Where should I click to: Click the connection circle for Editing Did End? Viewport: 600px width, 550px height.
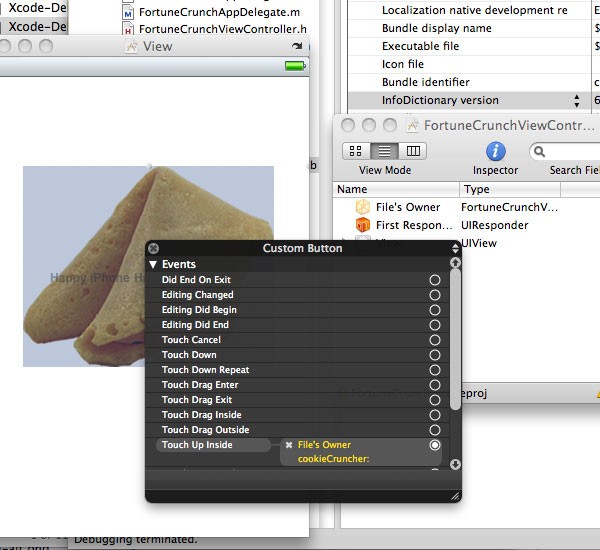[435, 325]
